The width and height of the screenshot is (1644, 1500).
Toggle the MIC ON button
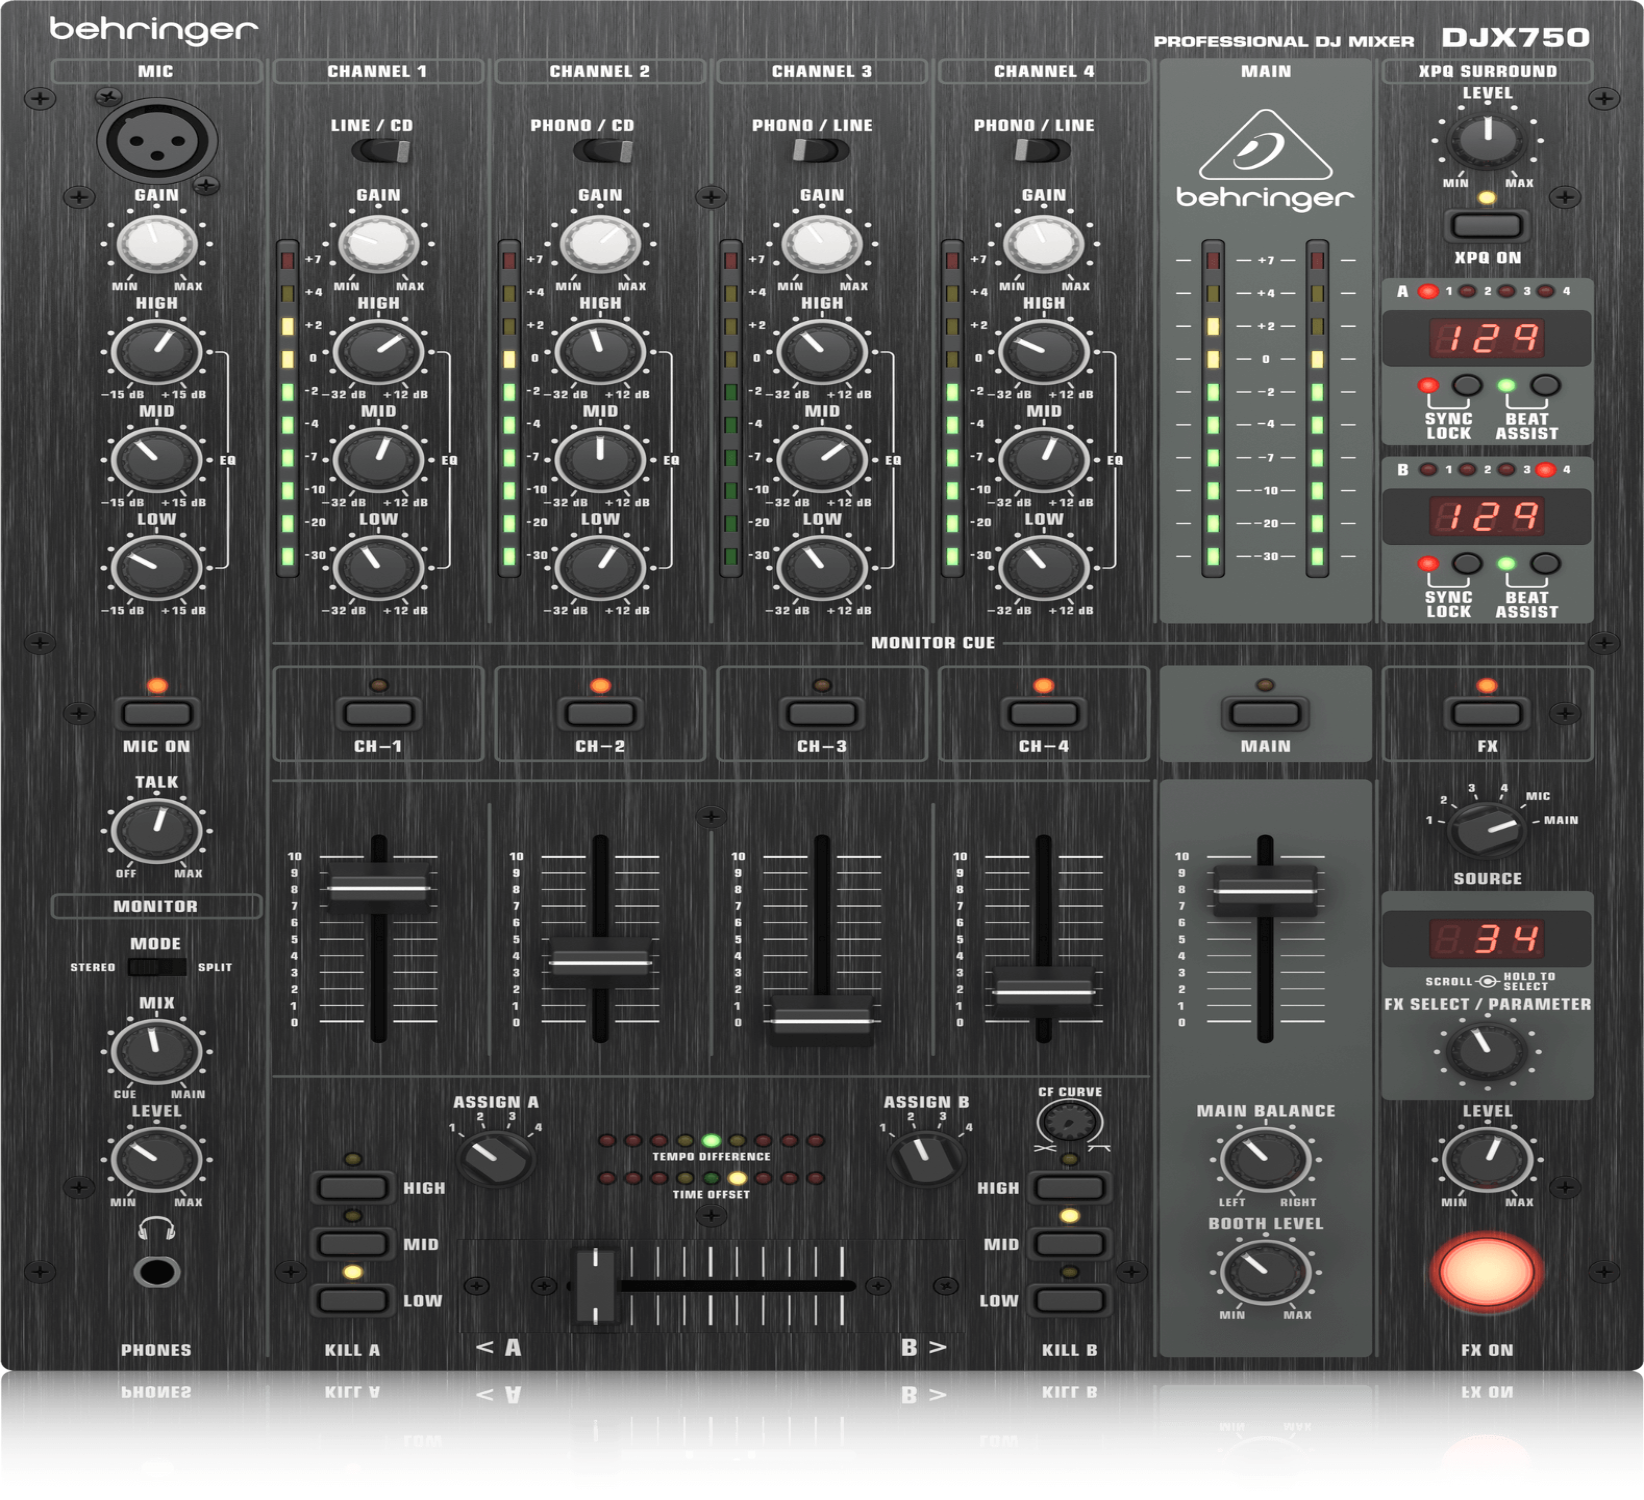coord(157,714)
